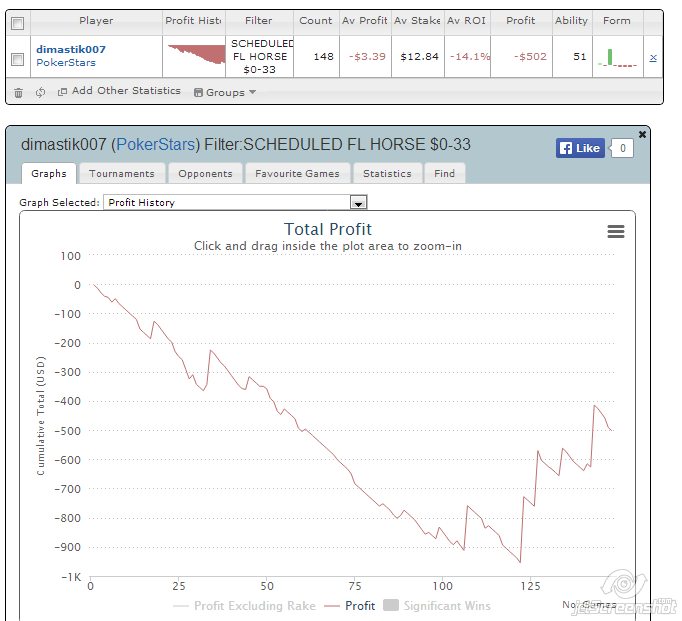Click the Form mini bar chart
The width and height of the screenshot is (682, 621).
[x=618, y=57]
